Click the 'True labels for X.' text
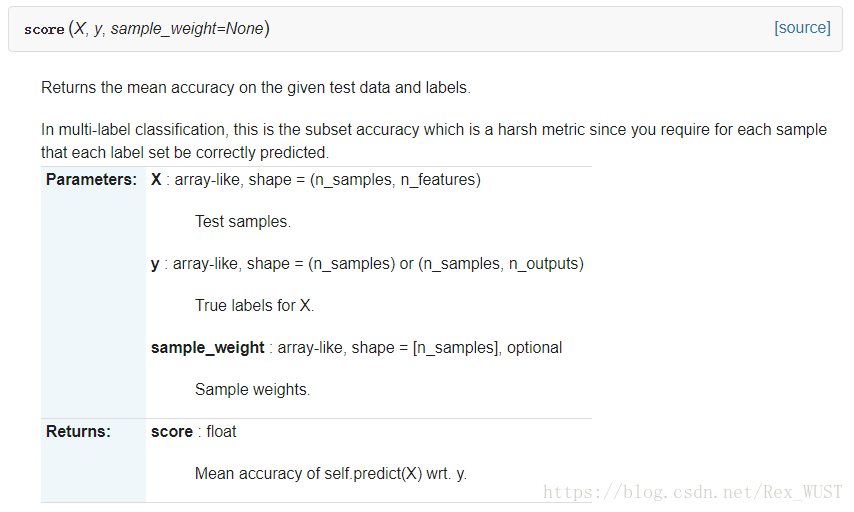This screenshot has height=512, width=854. (255, 306)
